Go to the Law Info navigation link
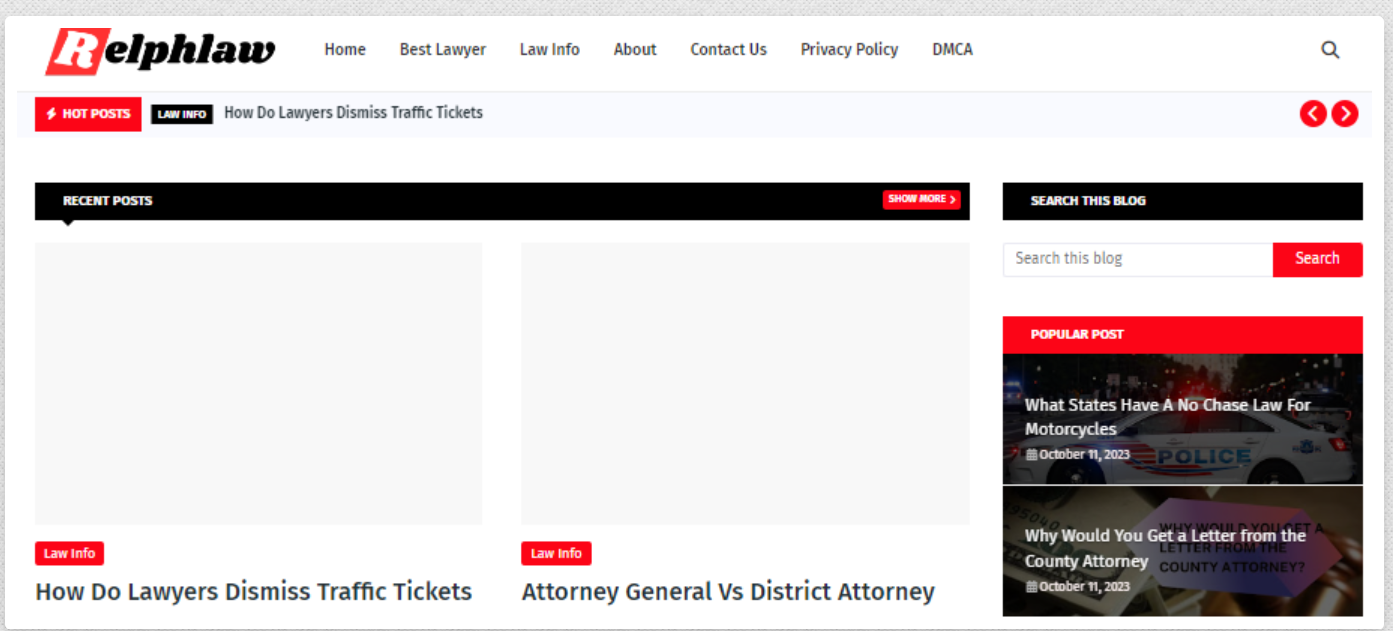 point(549,50)
